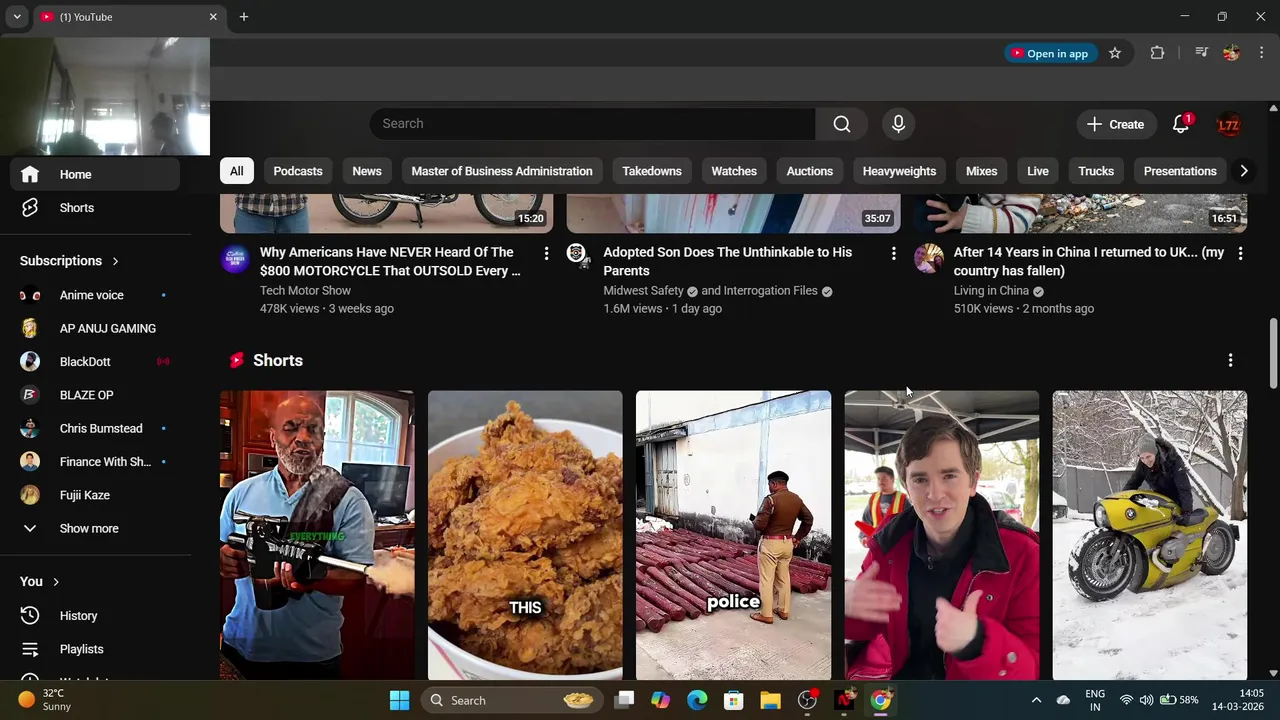1280x720 pixels.
Task: Click the Create button
Action: point(1115,124)
